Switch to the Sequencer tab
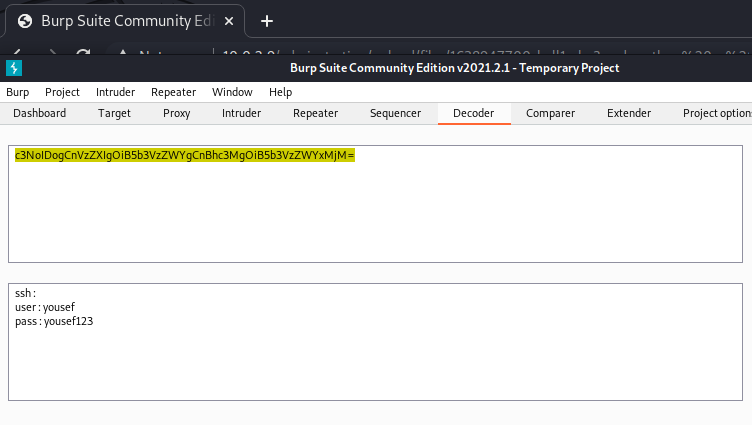Image resolution: width=752 pixels, height=425 pixels. [x=395, y=113]
